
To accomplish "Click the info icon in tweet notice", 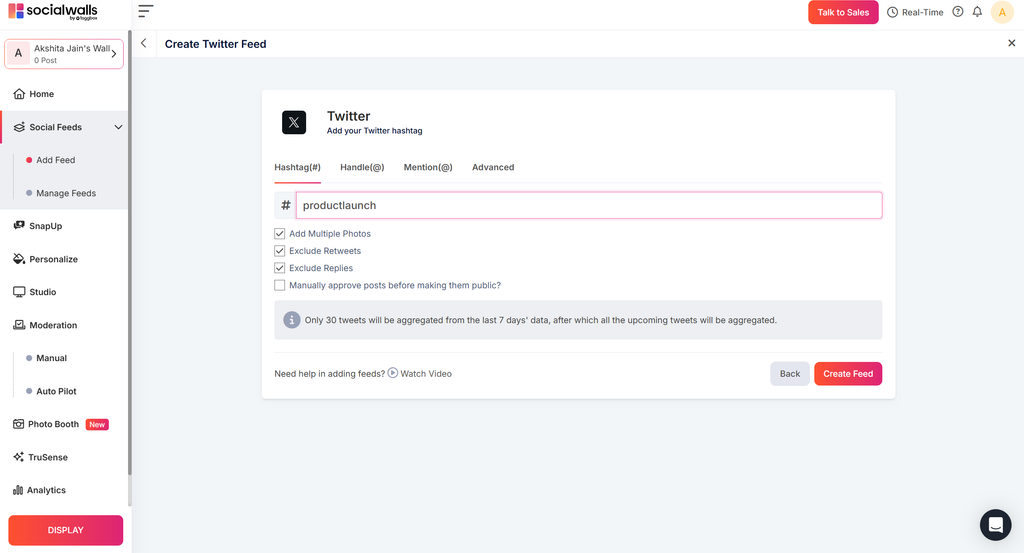I will [x=291, y=320].
